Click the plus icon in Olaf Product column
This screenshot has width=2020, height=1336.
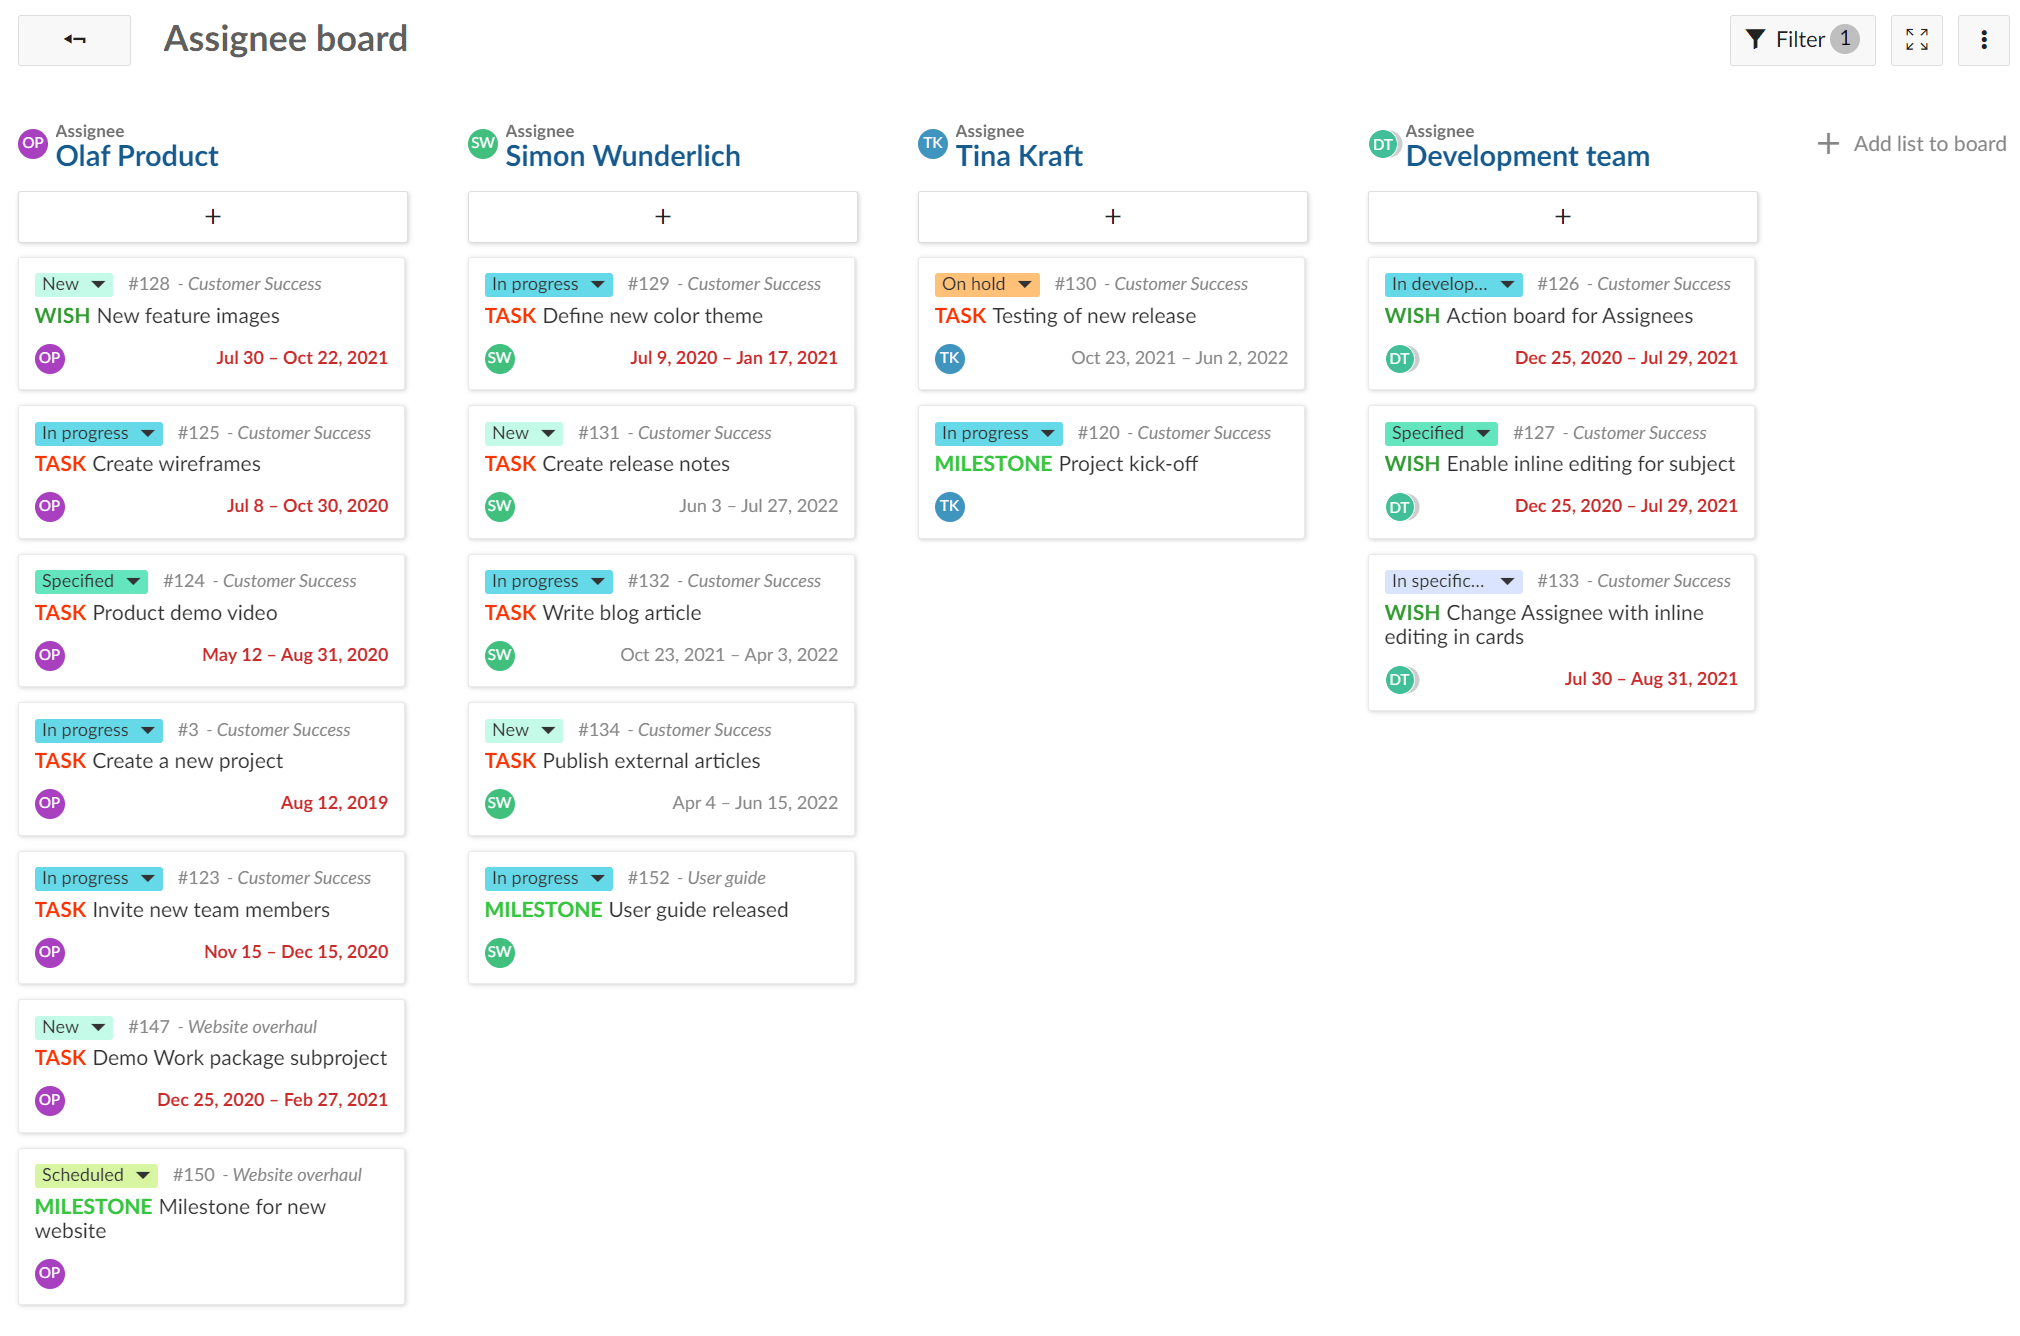(x=213, y=216)
